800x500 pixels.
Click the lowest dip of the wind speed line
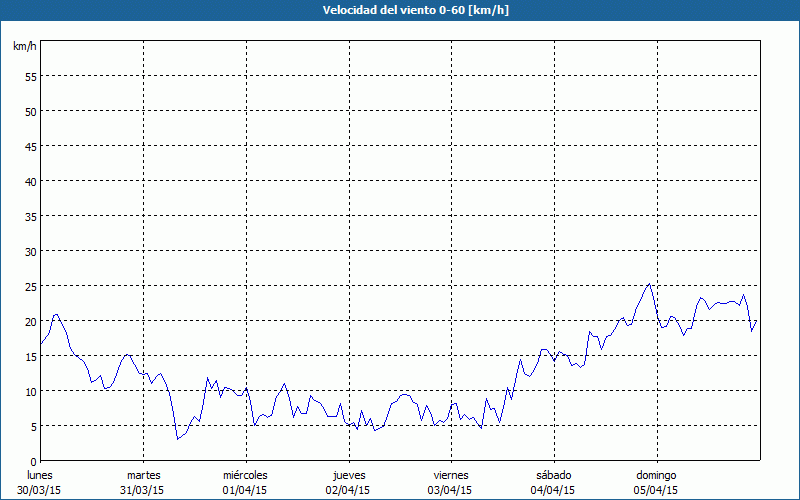tap(178, 439)
